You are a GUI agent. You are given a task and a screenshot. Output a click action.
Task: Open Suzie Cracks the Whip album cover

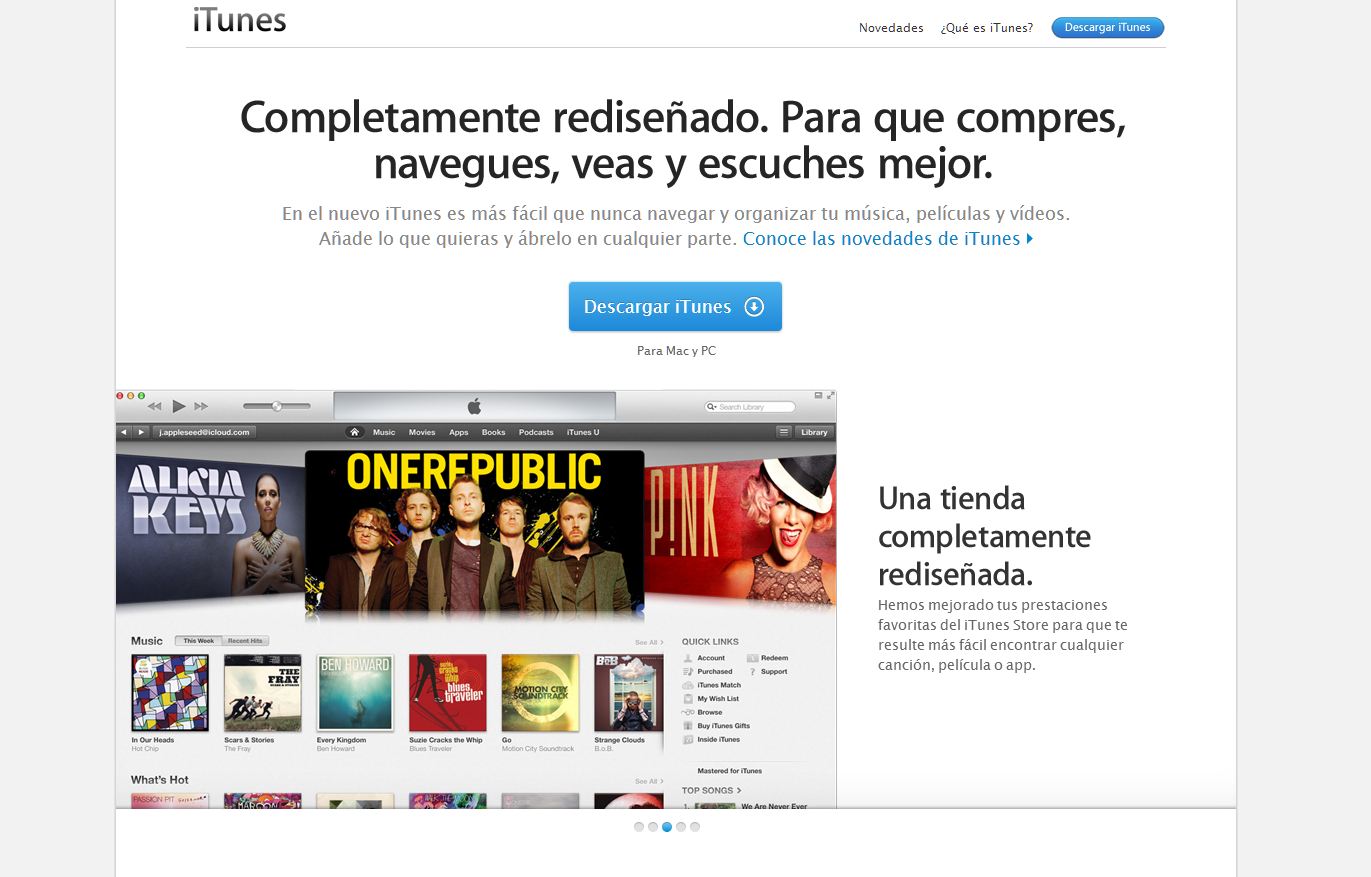coord(448,693)
